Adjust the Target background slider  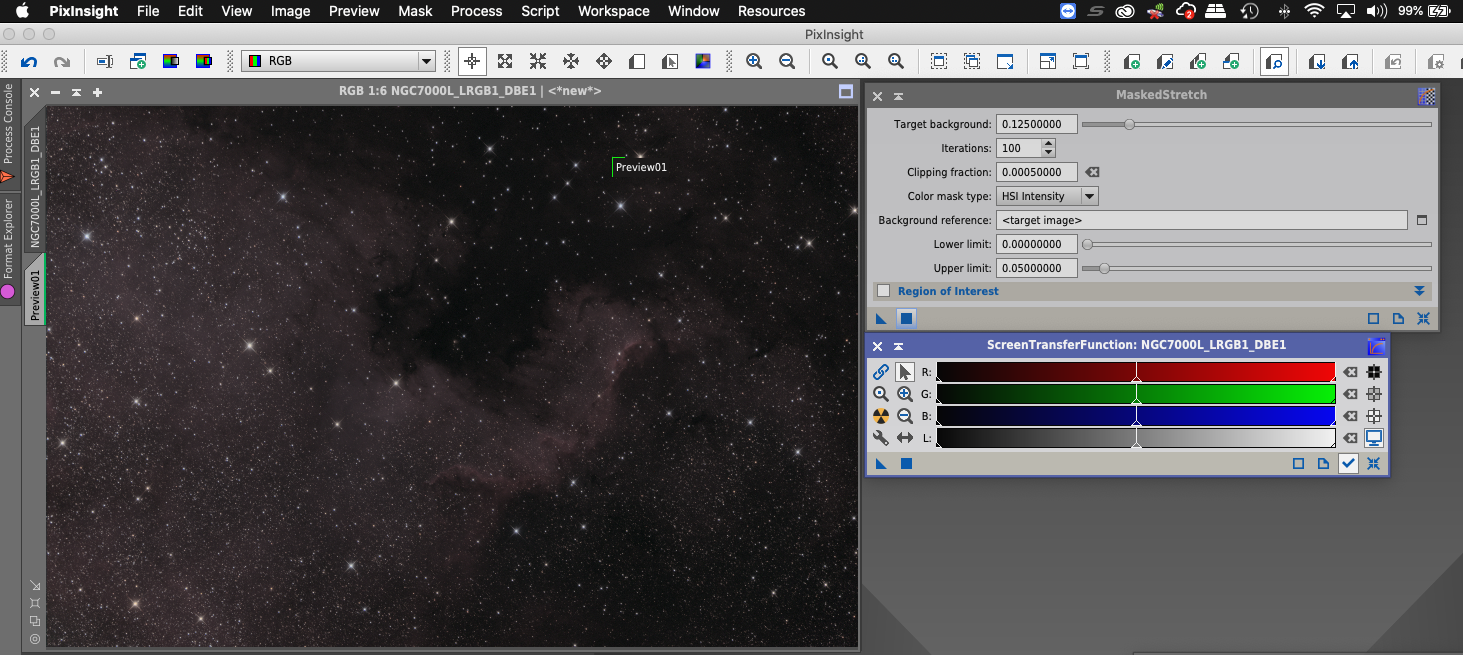[x=1129, y=125]
